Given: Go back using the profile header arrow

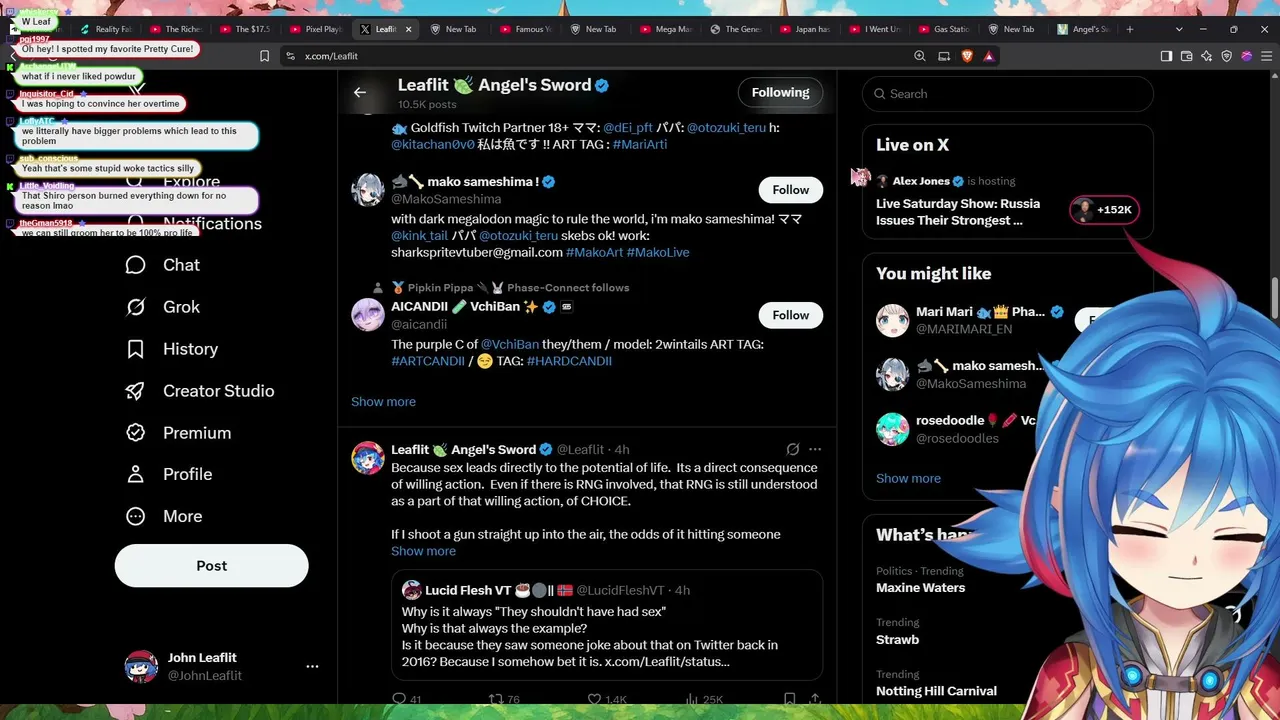Looking at the screenshot, I should click(x=360, y=93).
